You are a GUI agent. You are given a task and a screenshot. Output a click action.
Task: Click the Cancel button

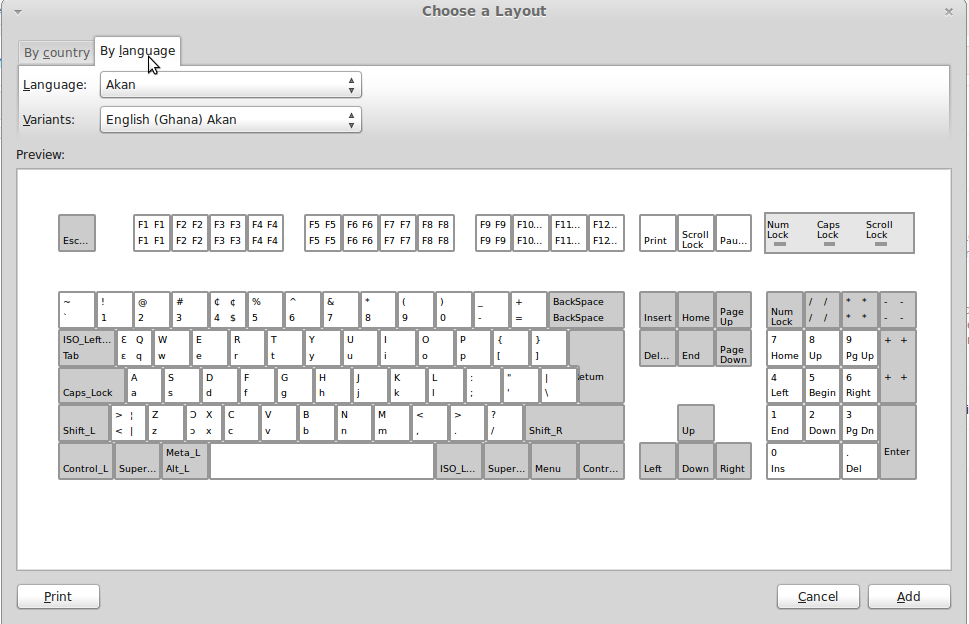tap(817, 596)
